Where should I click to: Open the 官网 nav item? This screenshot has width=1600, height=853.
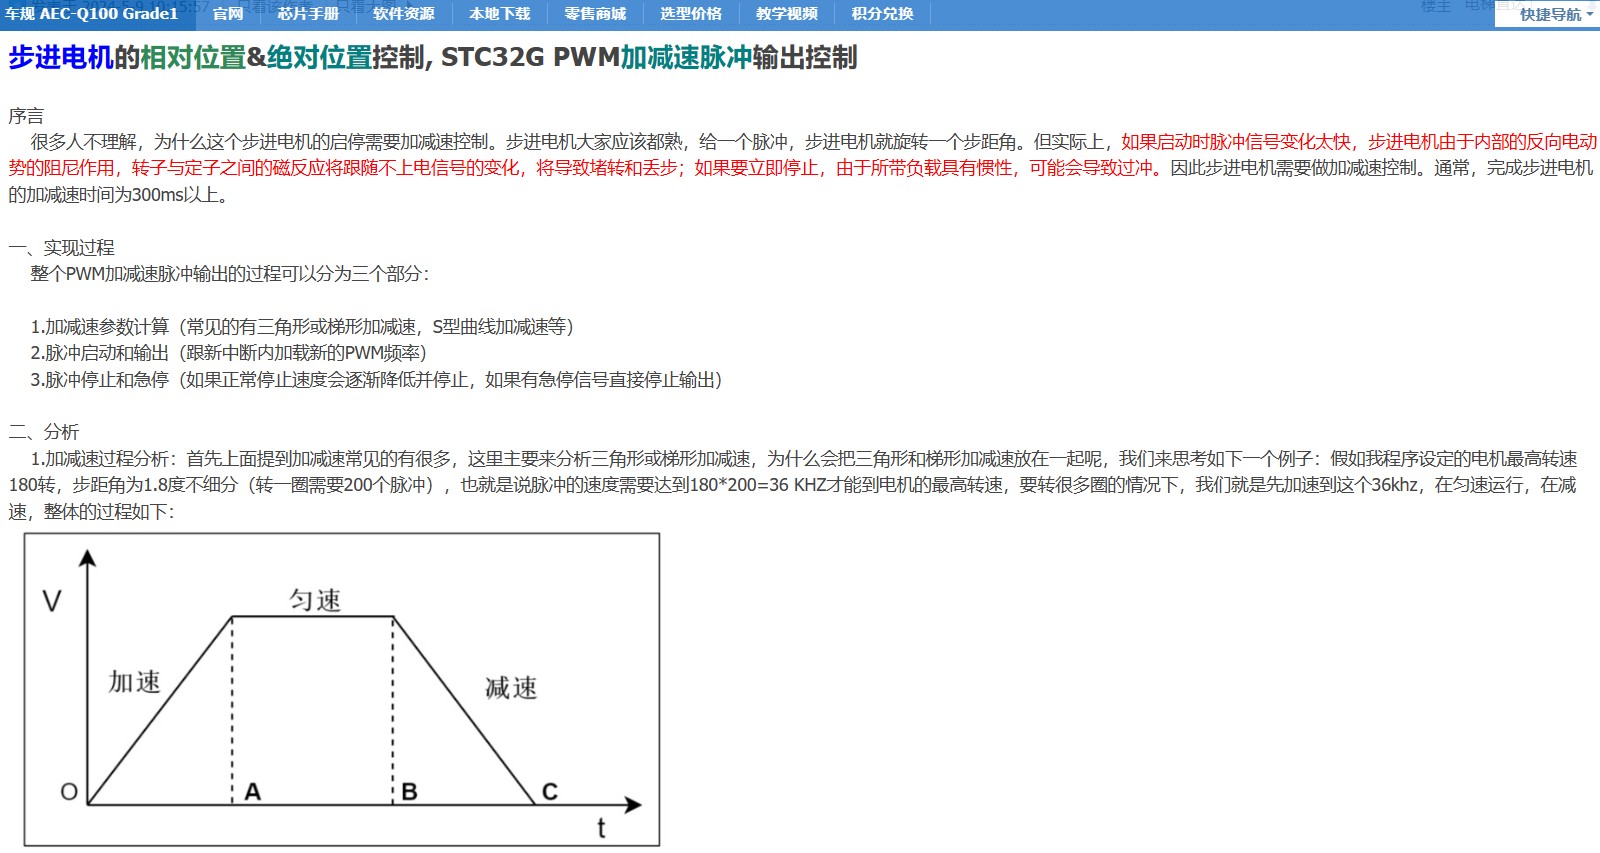(x=228, y=14)
